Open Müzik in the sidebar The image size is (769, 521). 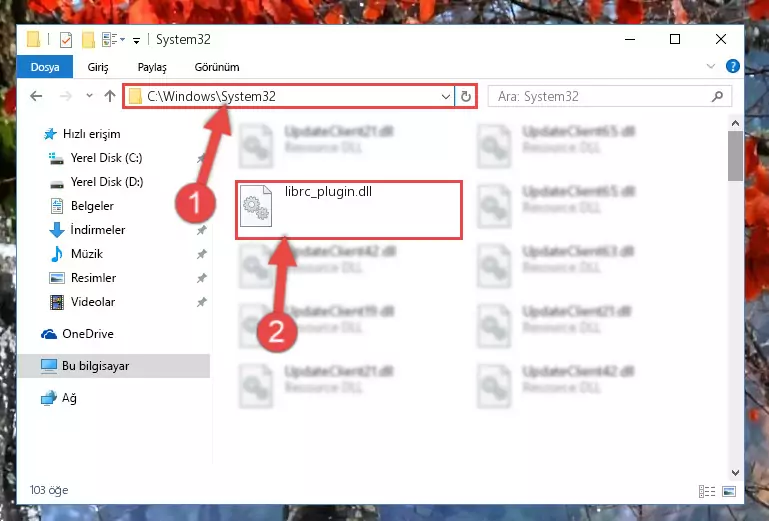pyautogui.click(x=87, y=254)
